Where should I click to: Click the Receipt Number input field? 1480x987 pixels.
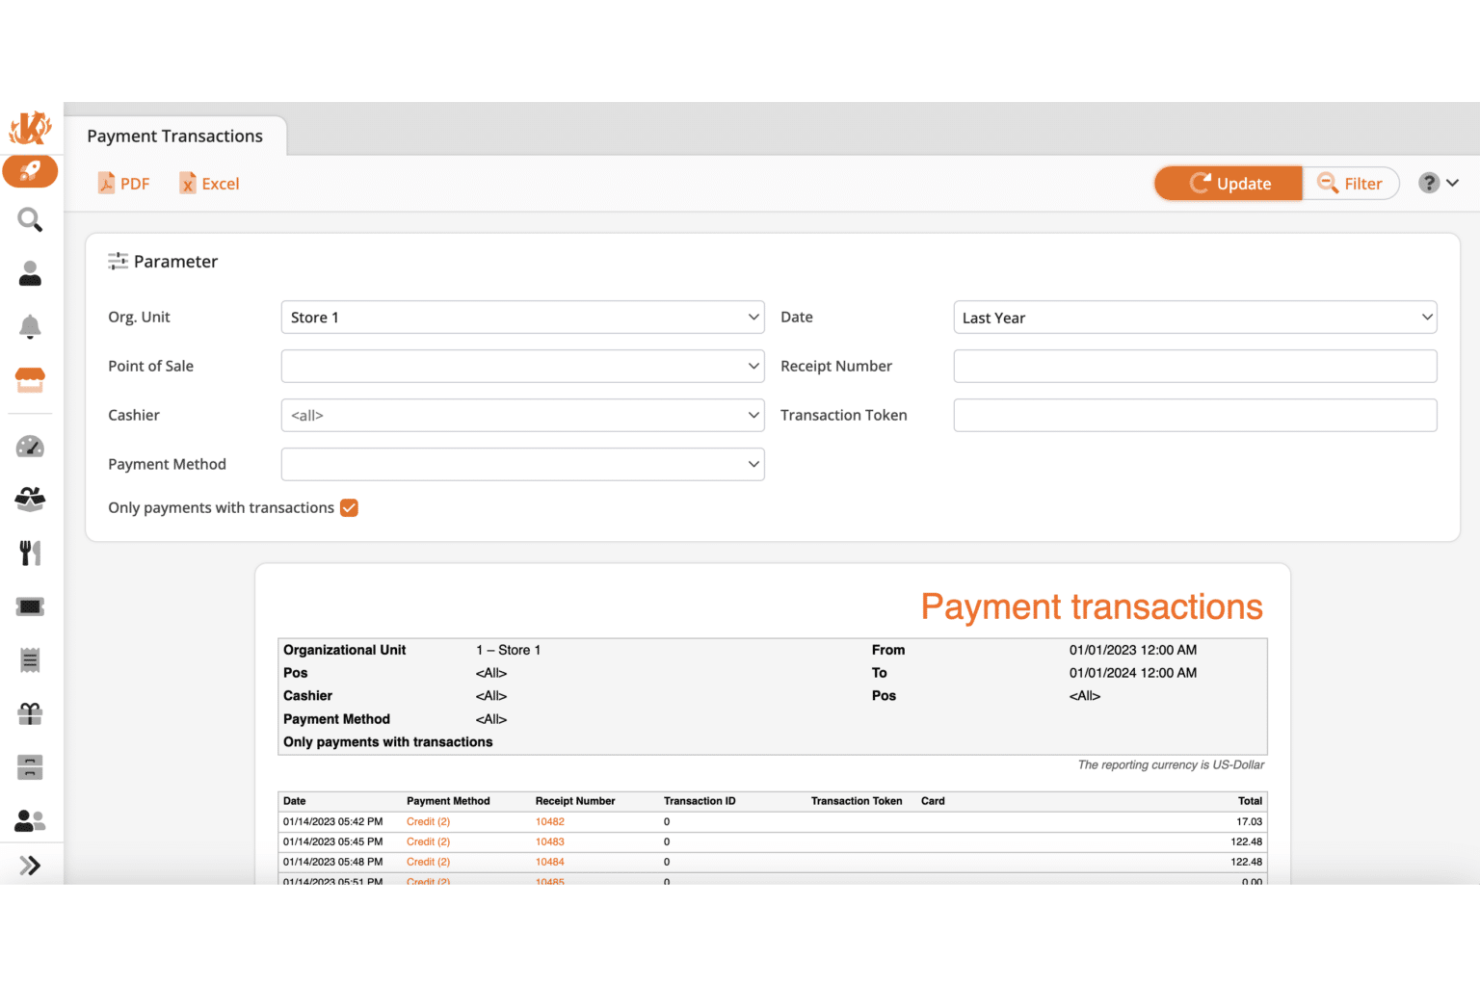(x=1195, y=366)
